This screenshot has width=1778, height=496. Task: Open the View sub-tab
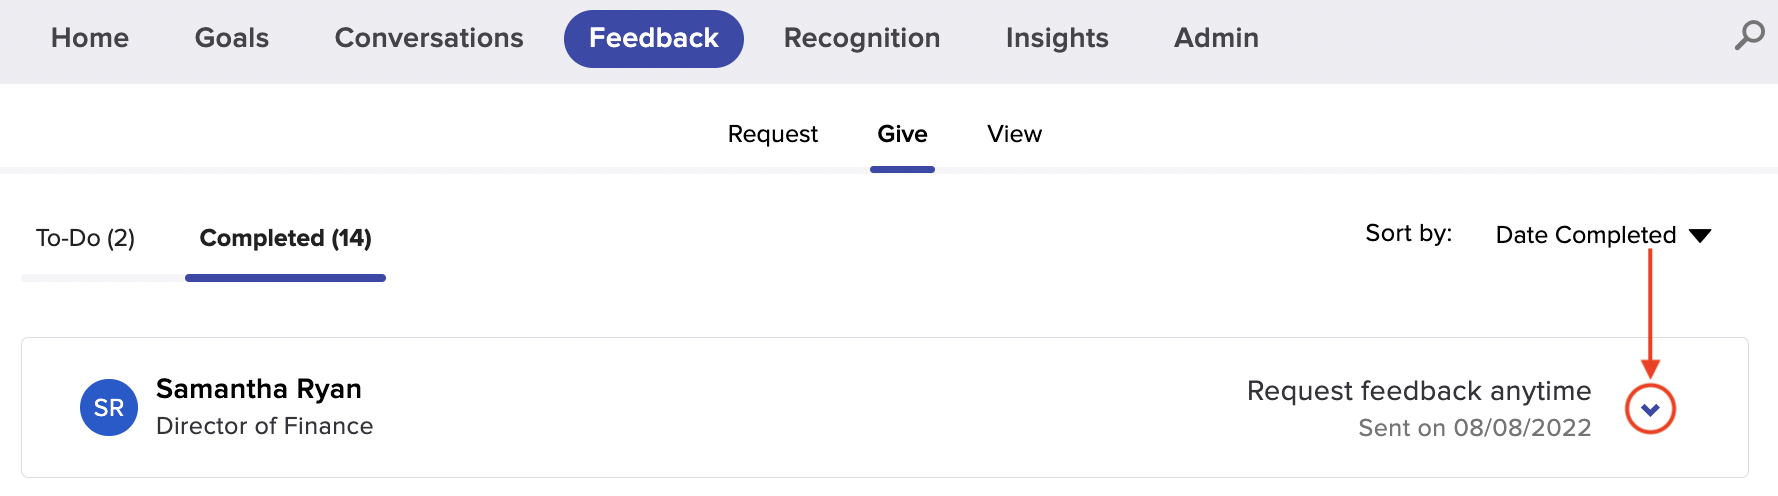point(1014,134)
